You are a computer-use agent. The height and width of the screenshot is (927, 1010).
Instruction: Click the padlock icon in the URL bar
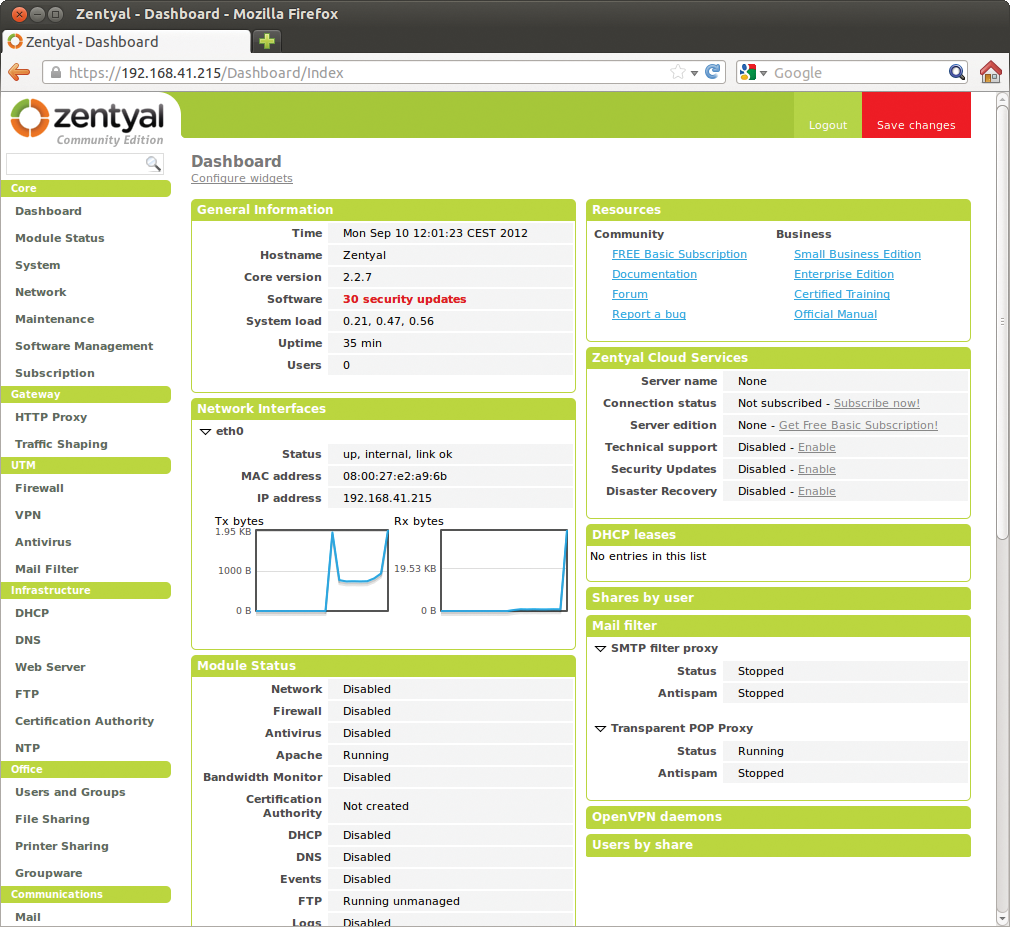pos(56,72)
